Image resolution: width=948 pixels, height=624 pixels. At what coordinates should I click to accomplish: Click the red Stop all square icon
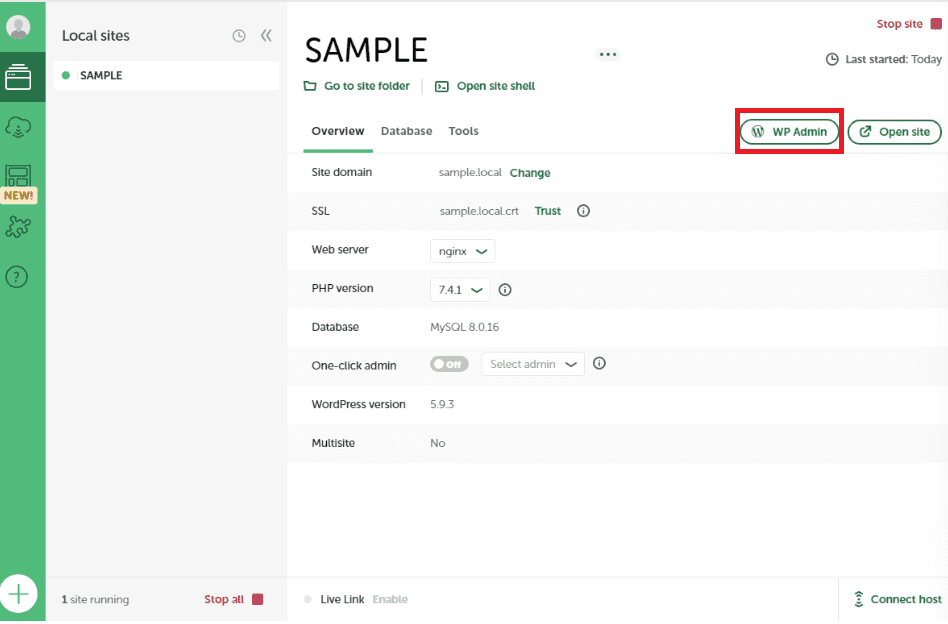[258, 599]
